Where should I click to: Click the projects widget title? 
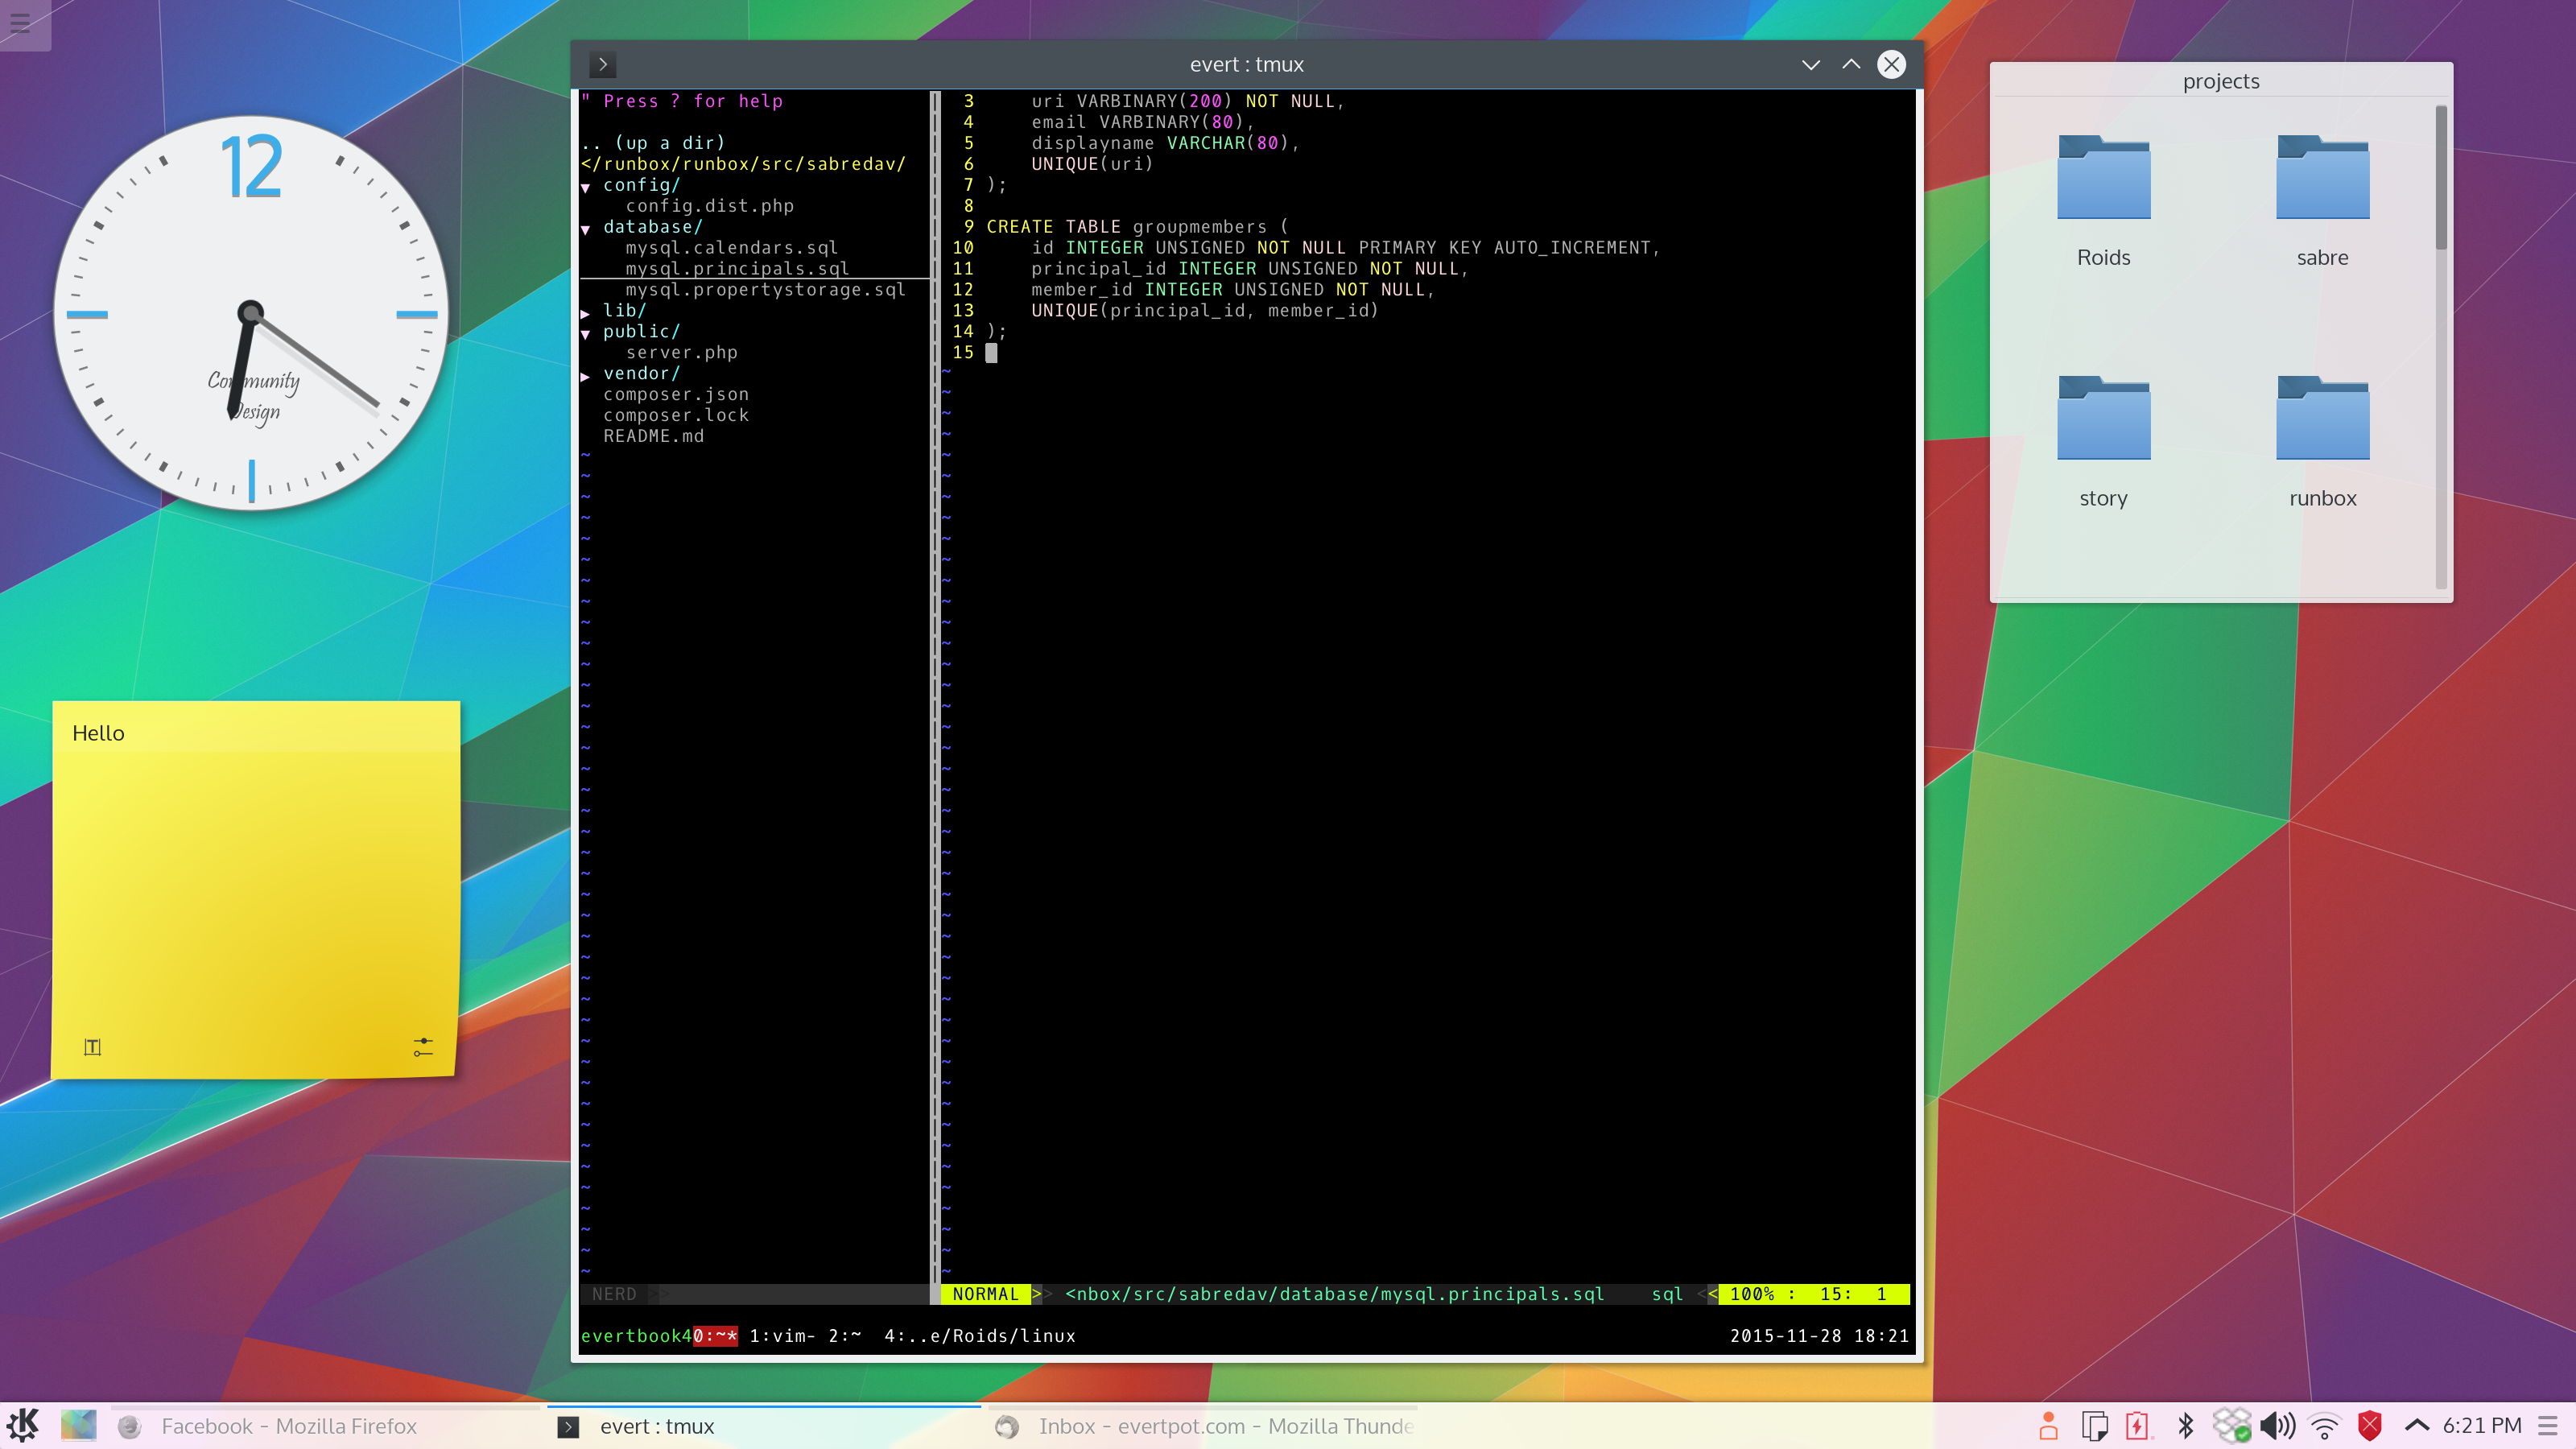(x=2220, y=81)
